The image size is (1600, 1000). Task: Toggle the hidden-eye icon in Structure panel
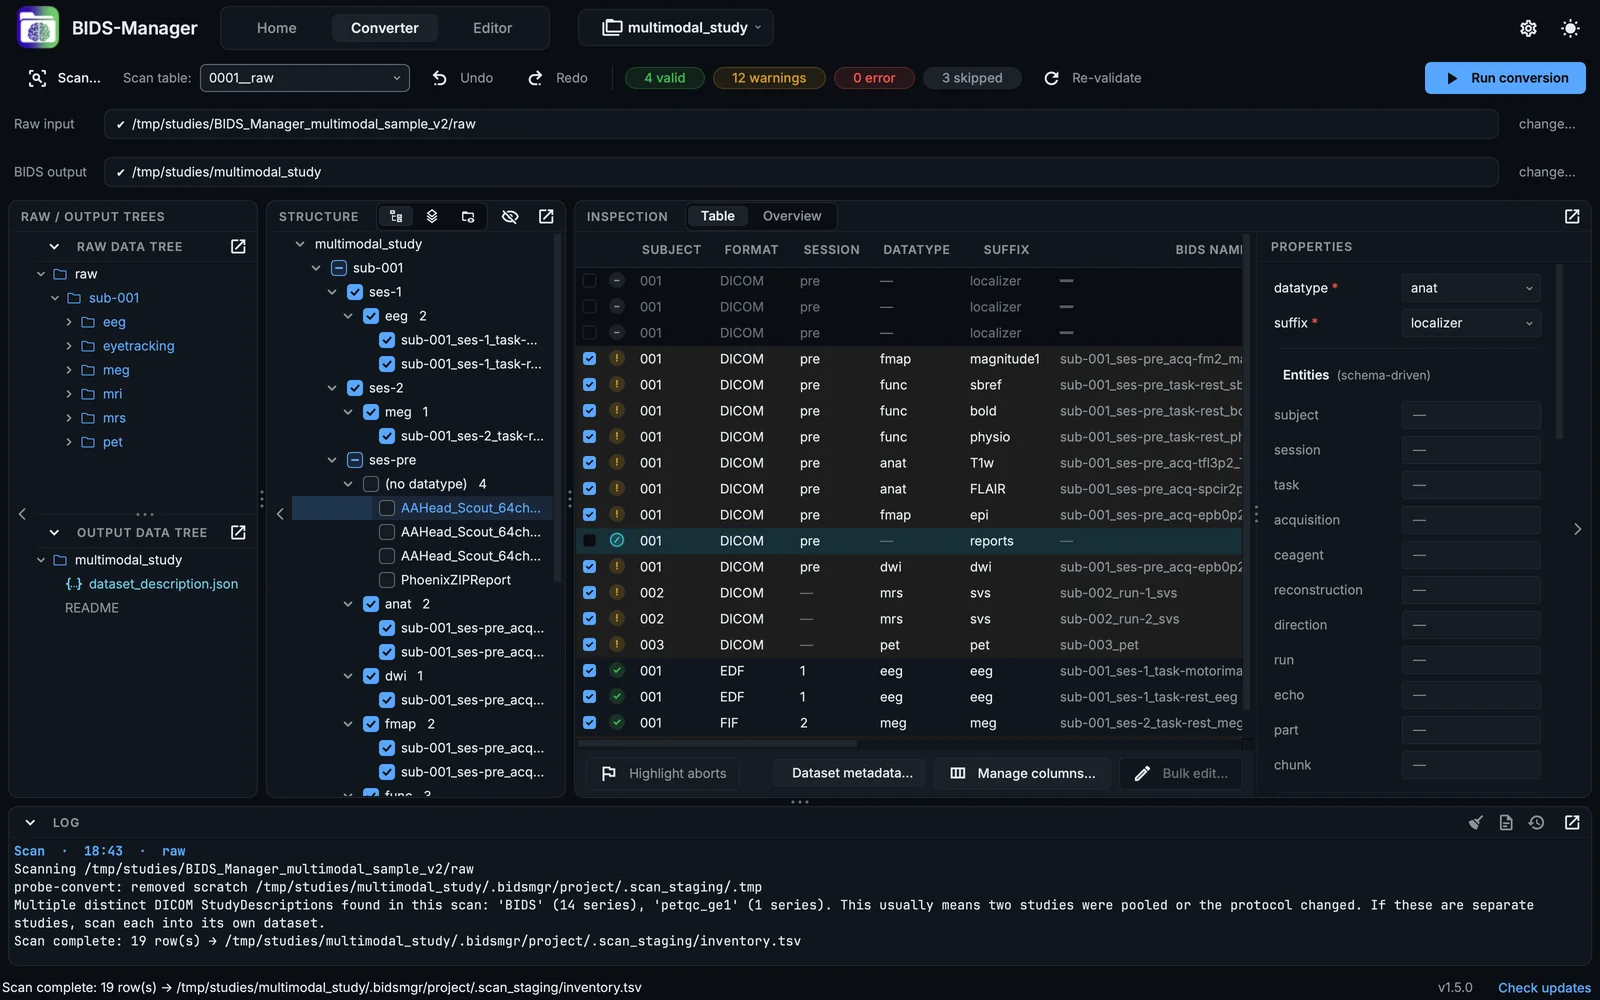point(510,216)
